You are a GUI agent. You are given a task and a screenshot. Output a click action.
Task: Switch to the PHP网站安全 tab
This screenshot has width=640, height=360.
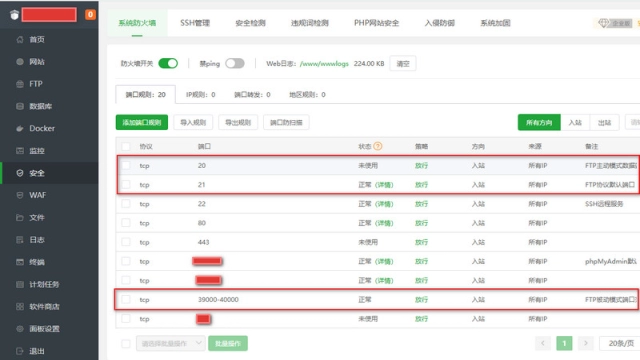pos(376,23)
